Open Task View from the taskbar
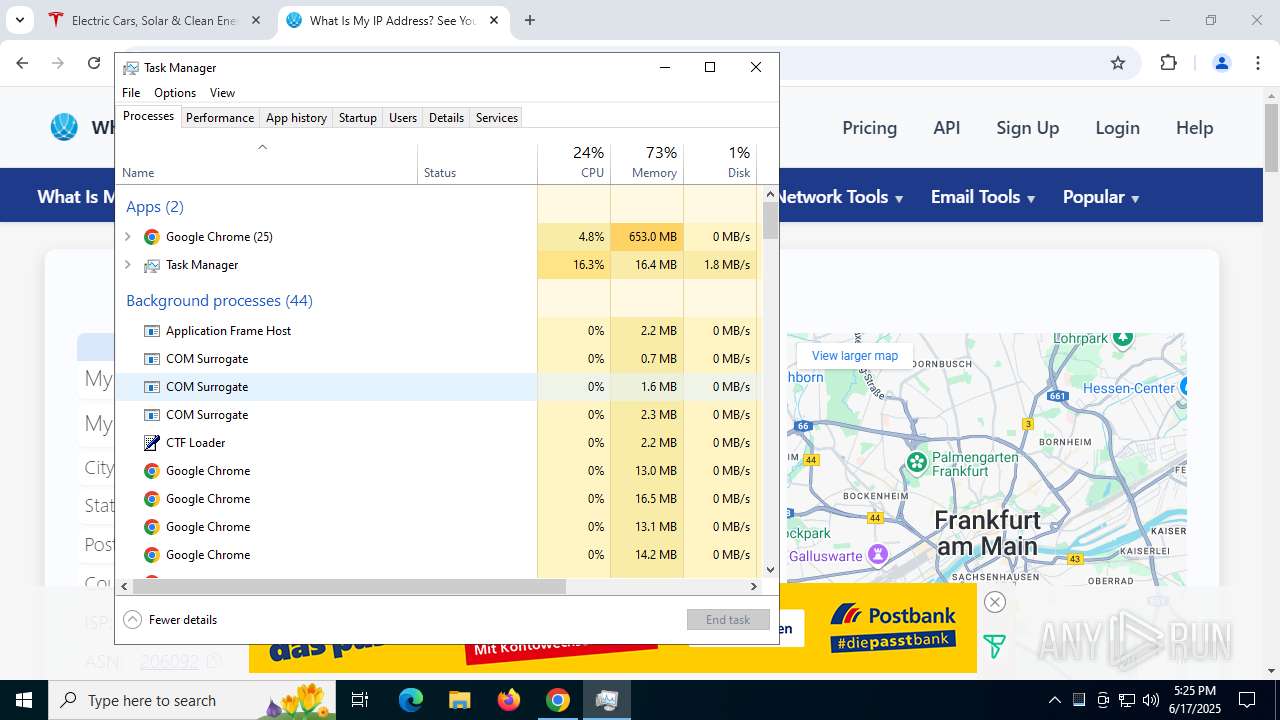Screen dimensions: 1280x720 pyautogui.click(x=360, y=700)
